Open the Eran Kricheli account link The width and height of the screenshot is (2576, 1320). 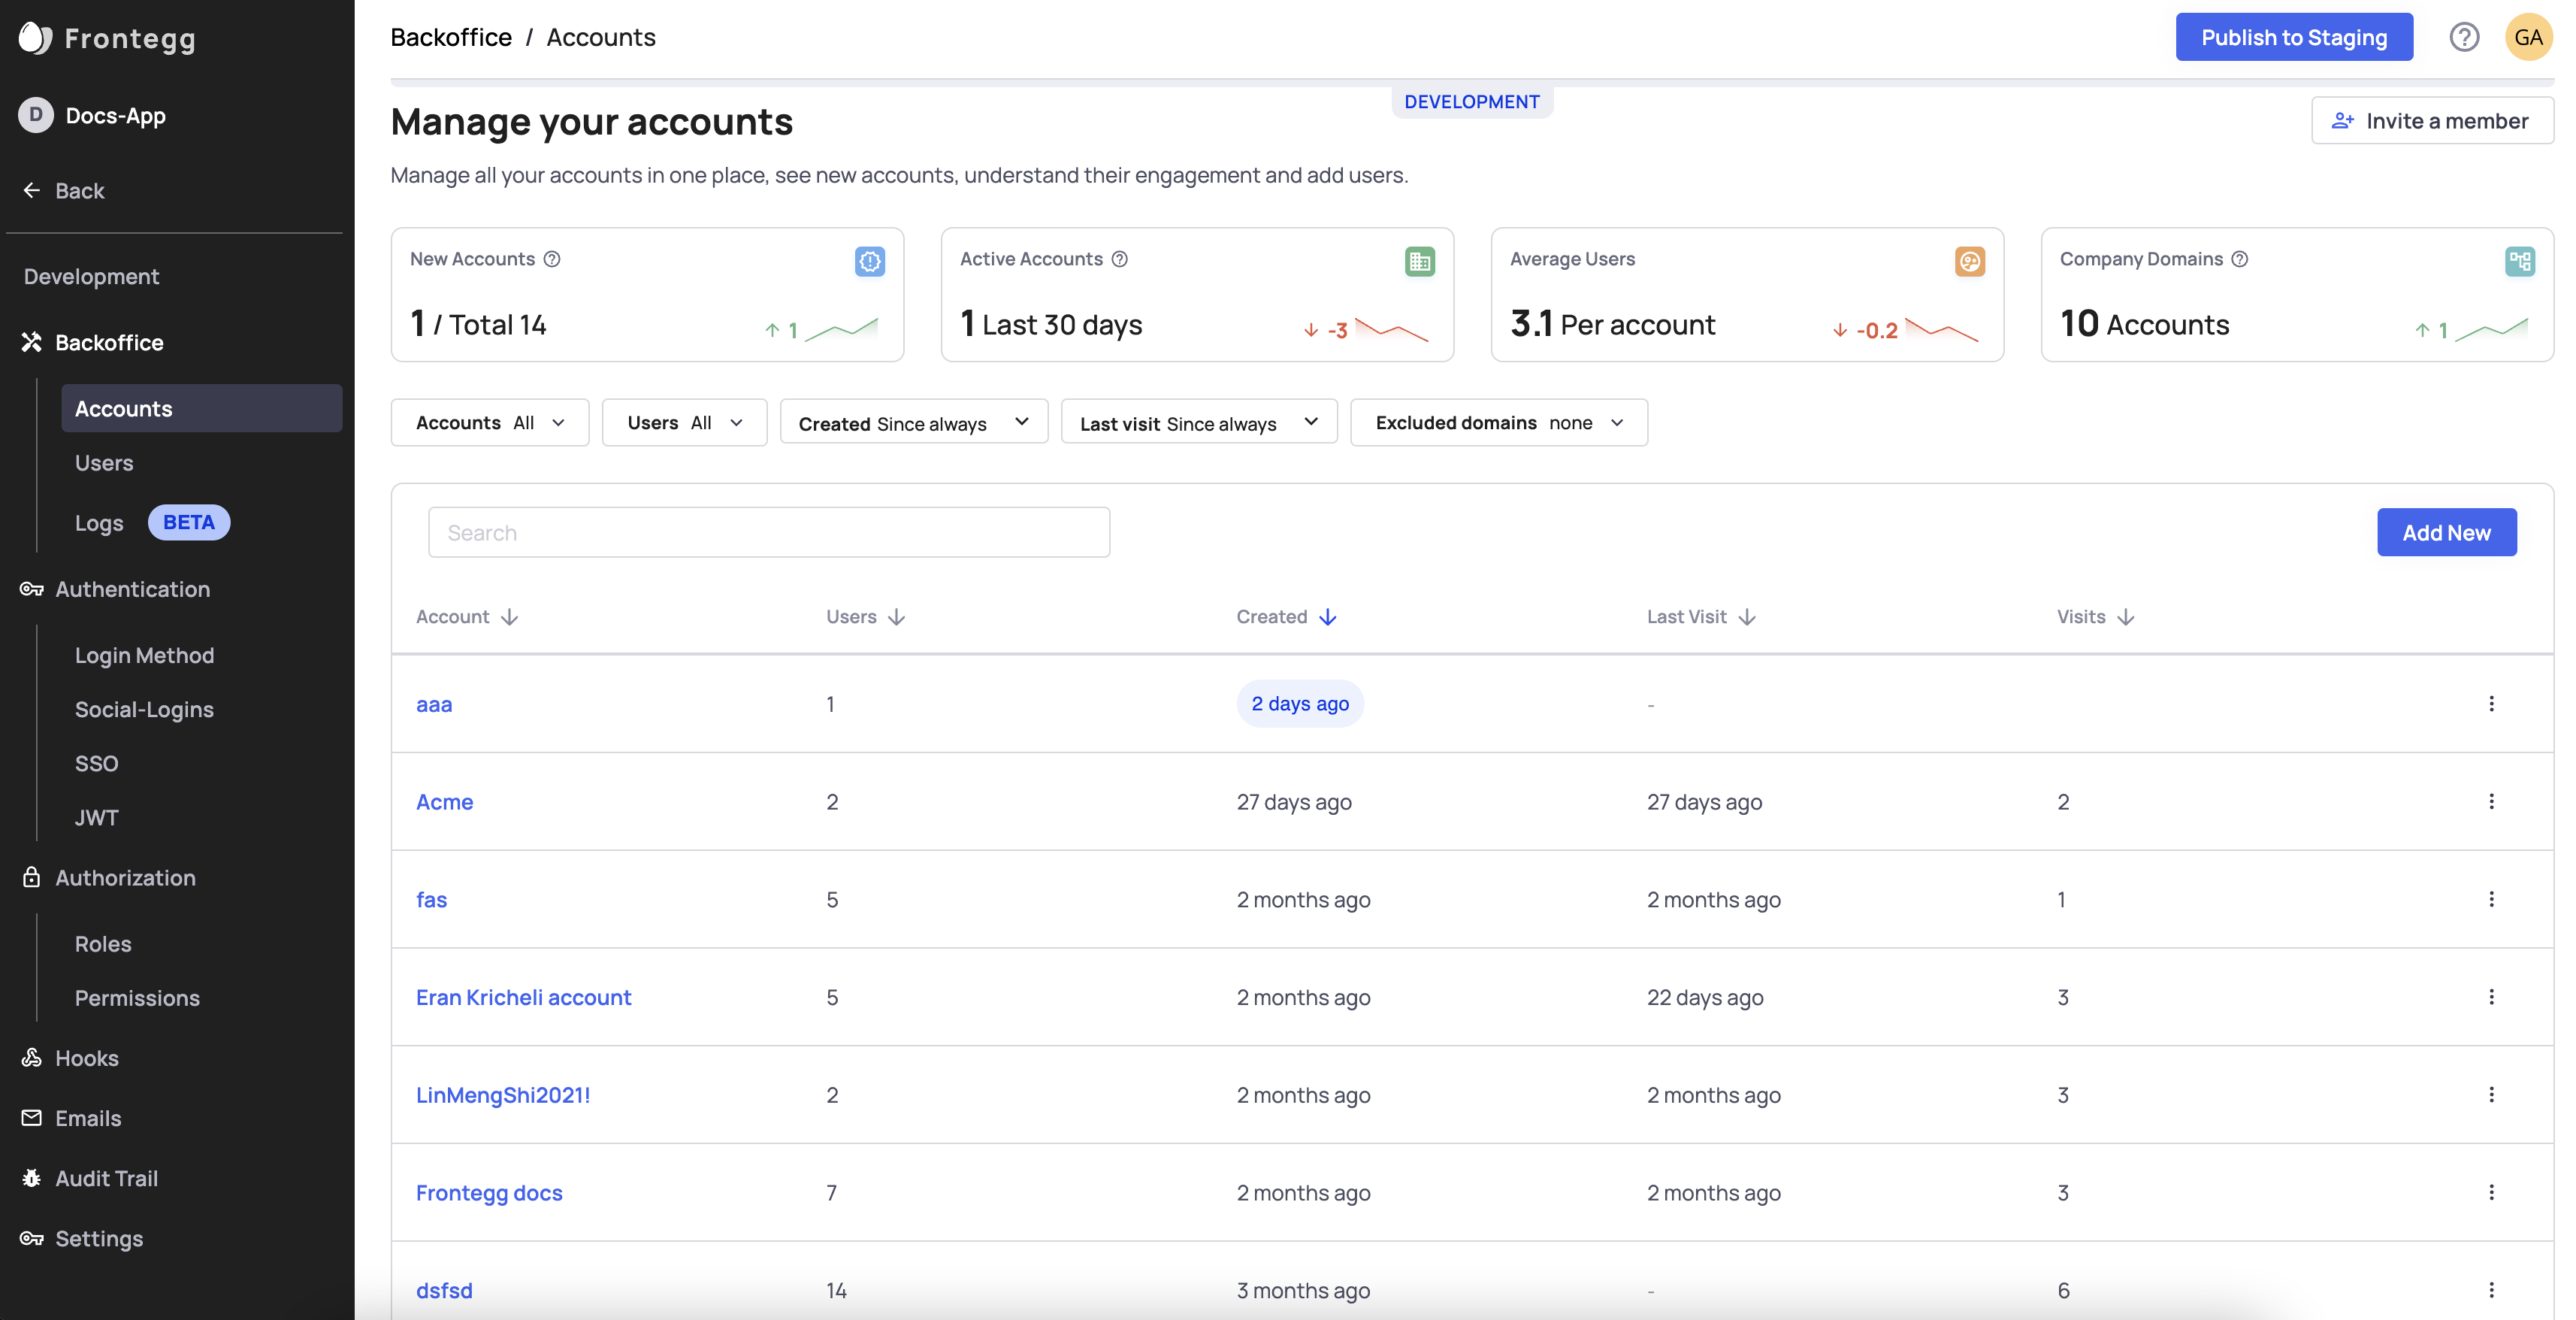pyautogui.click(x=523, y=997)
